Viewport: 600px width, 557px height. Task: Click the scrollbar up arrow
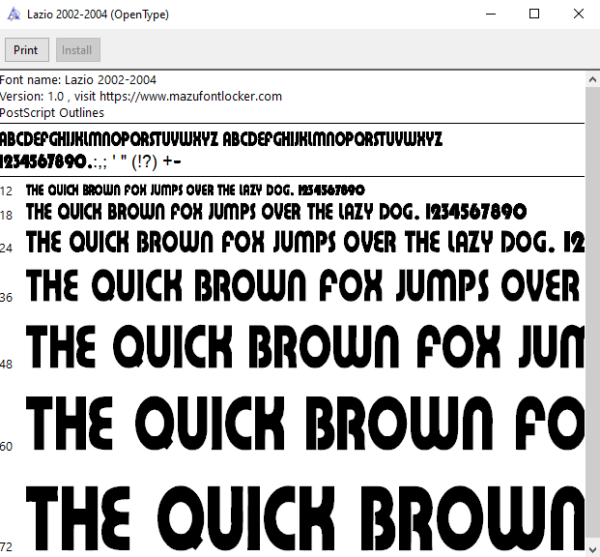[x=592, y=80]
